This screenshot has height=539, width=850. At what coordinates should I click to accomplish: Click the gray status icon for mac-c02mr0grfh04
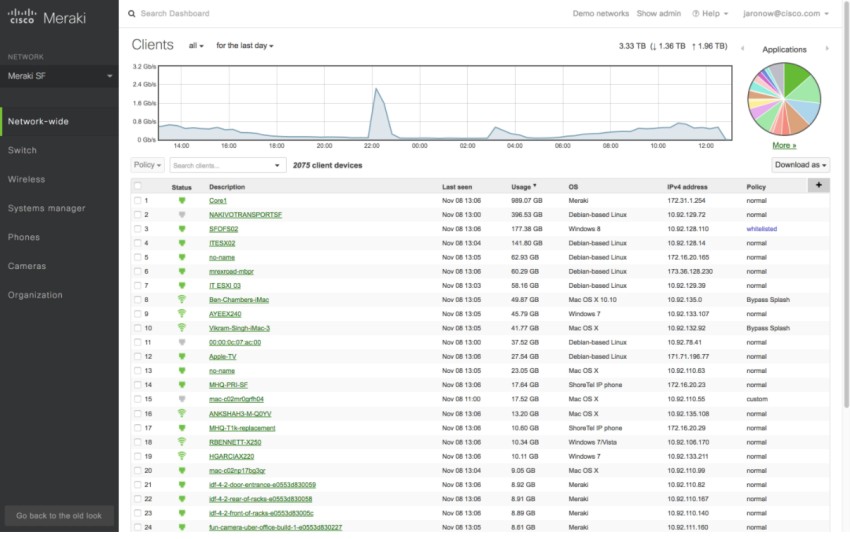point(182,399)
